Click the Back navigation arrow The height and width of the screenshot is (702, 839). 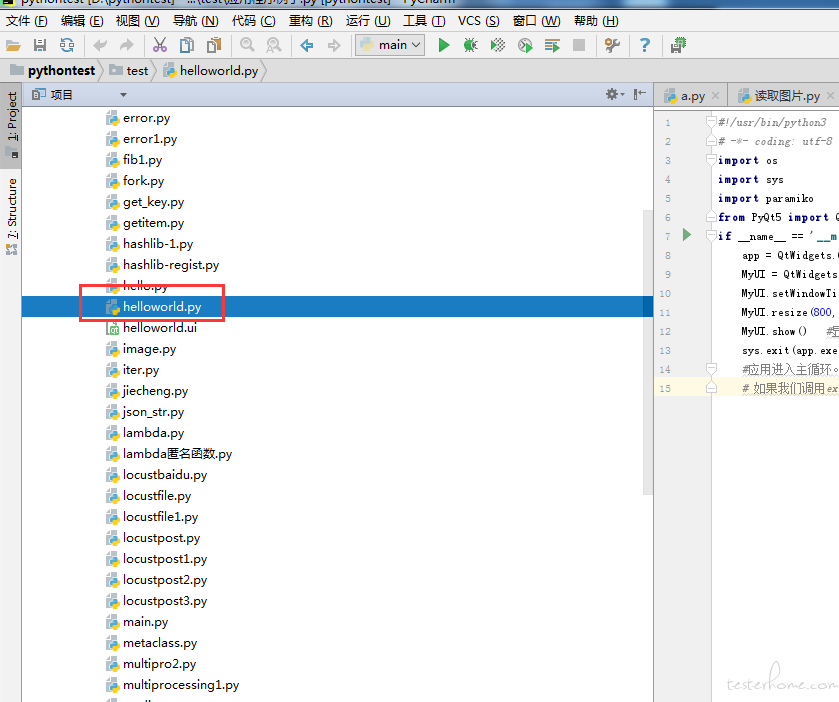(x=307, y=45)
